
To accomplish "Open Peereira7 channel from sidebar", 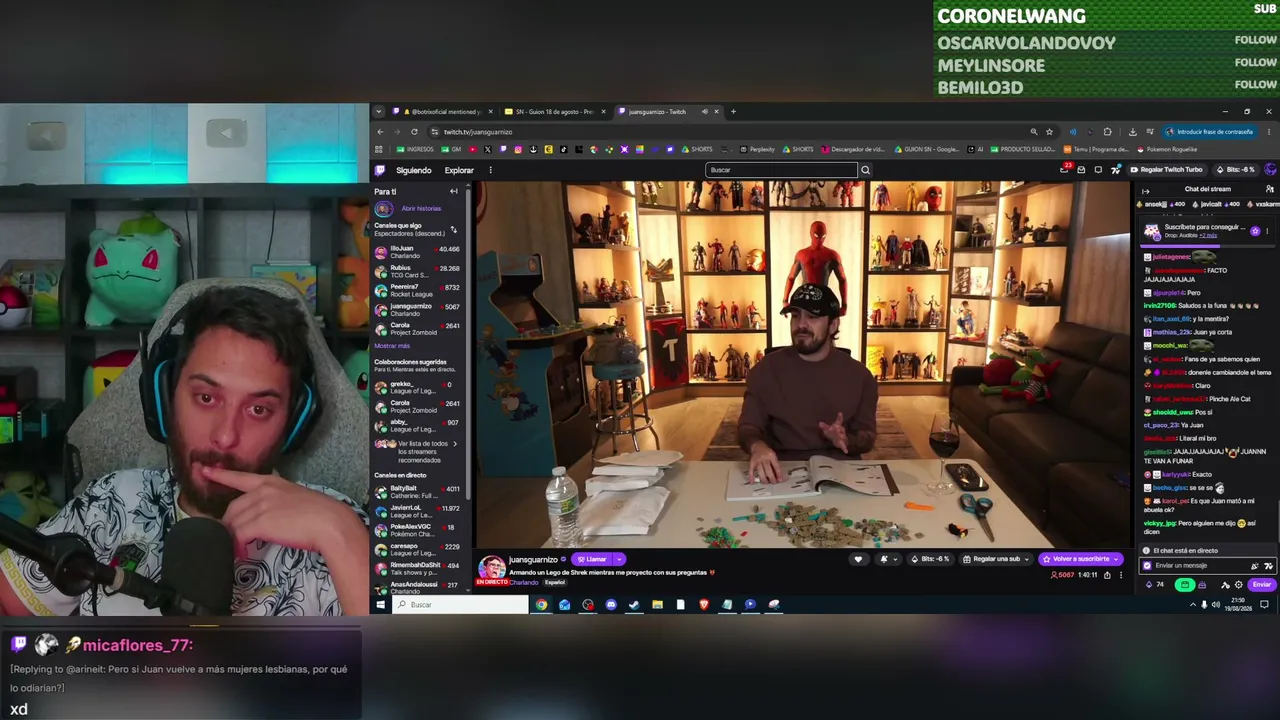I will (417, 290).
